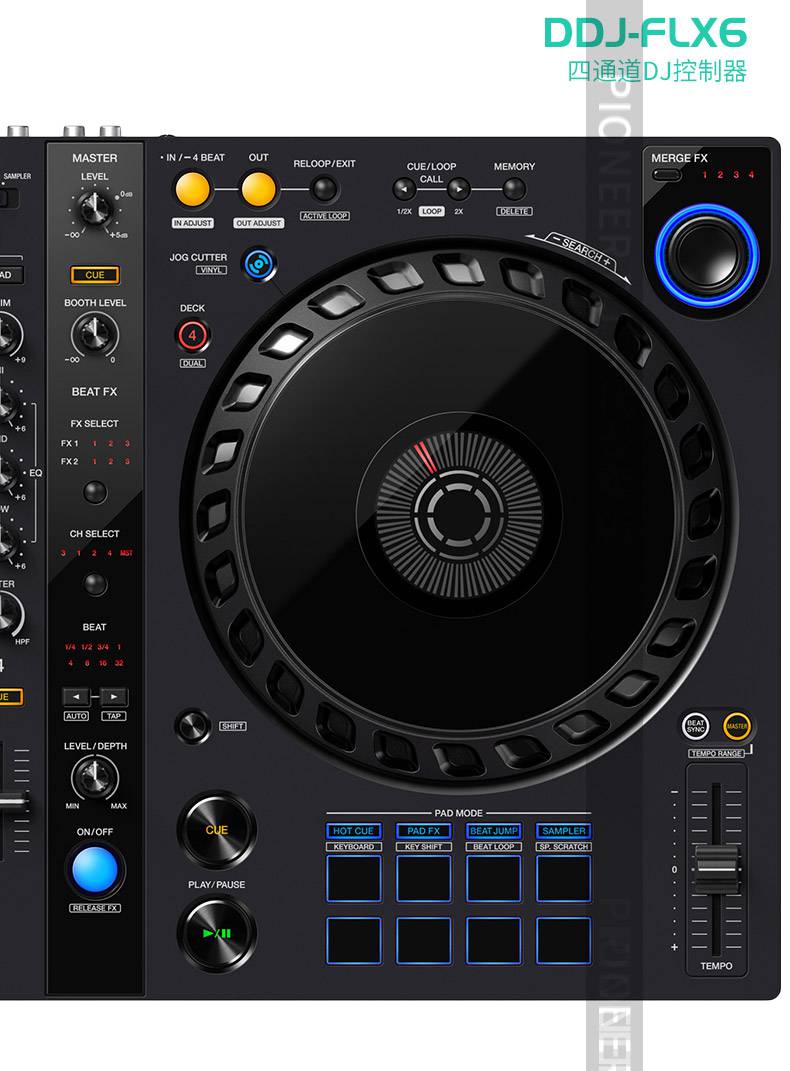This screenshot has width=790, height=1071.
Task: Click the 'KEY SHIFT' label under PAD FX
Action: click(x=423, y=847)
